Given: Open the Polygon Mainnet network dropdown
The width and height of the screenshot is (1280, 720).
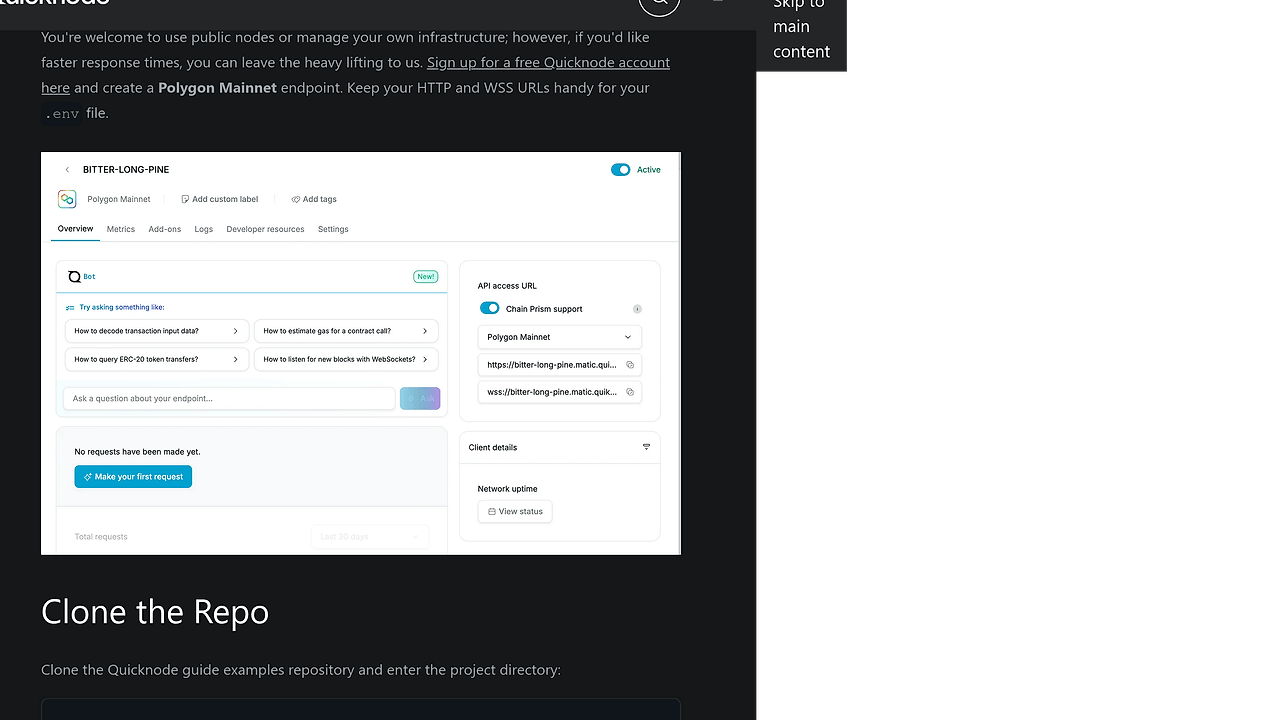Looking at the screenshot, I should point(560,337).
